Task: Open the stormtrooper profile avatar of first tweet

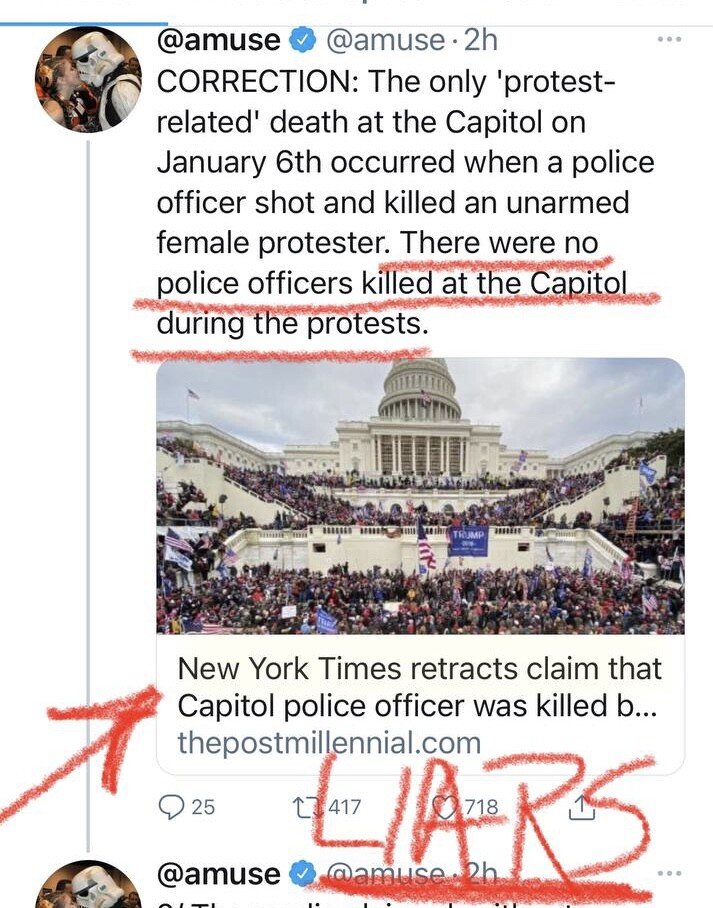Action: tap(88, 79)
